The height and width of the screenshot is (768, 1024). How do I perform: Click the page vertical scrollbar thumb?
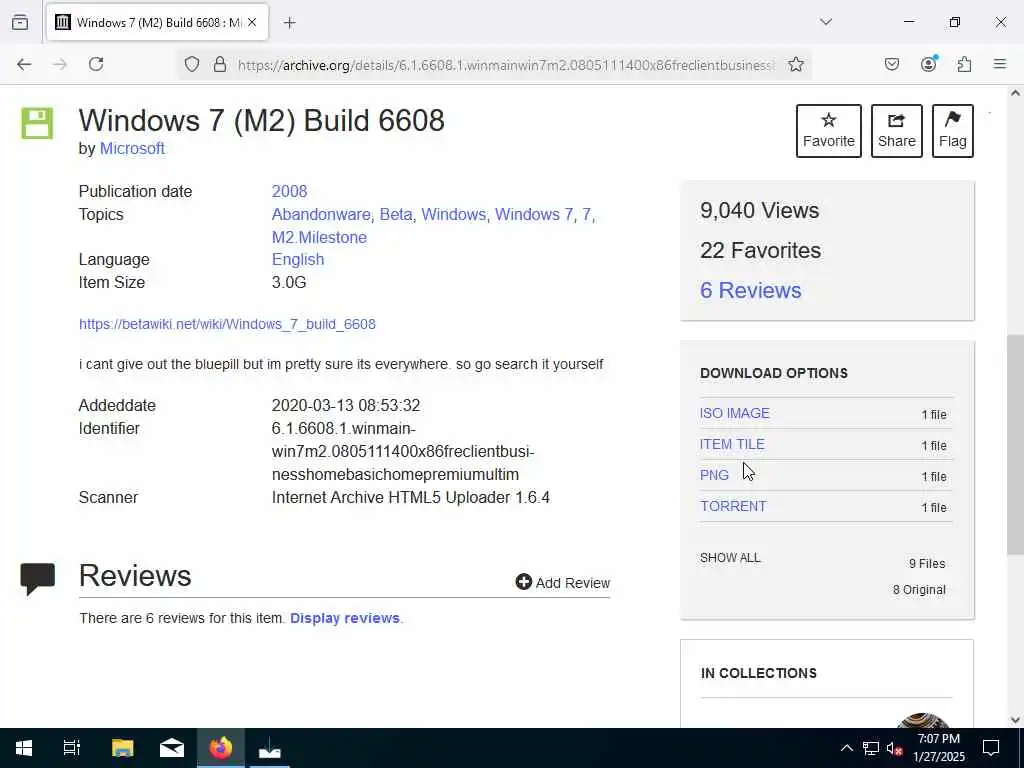click(1015, 444)
